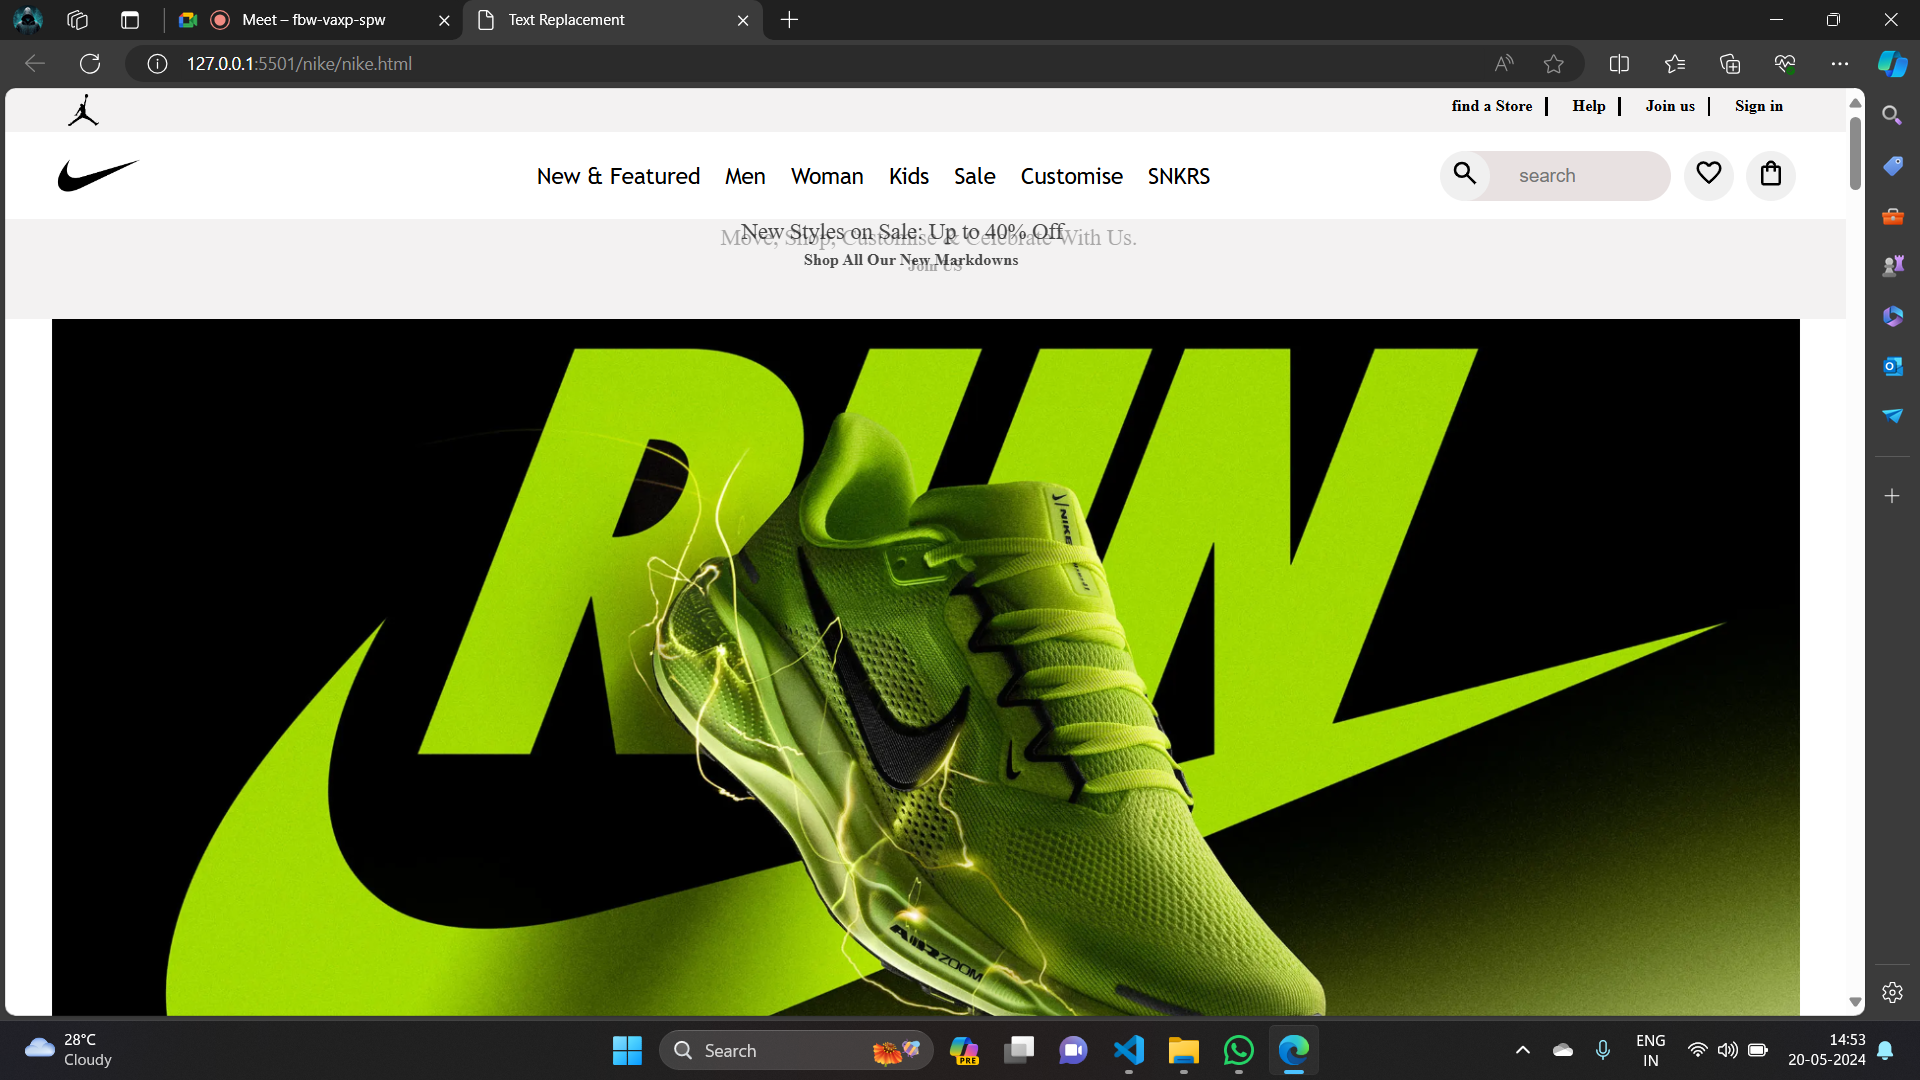Open sidebar Tools briefcase icon
This screenshot has height=1080, width=1920.
[1892, 216]
